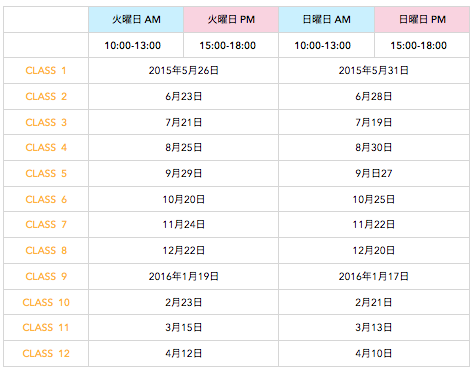This screenshot has width=476, height=372.
Task: Click the 9月日27 date cell
Action: coord(374,174)
